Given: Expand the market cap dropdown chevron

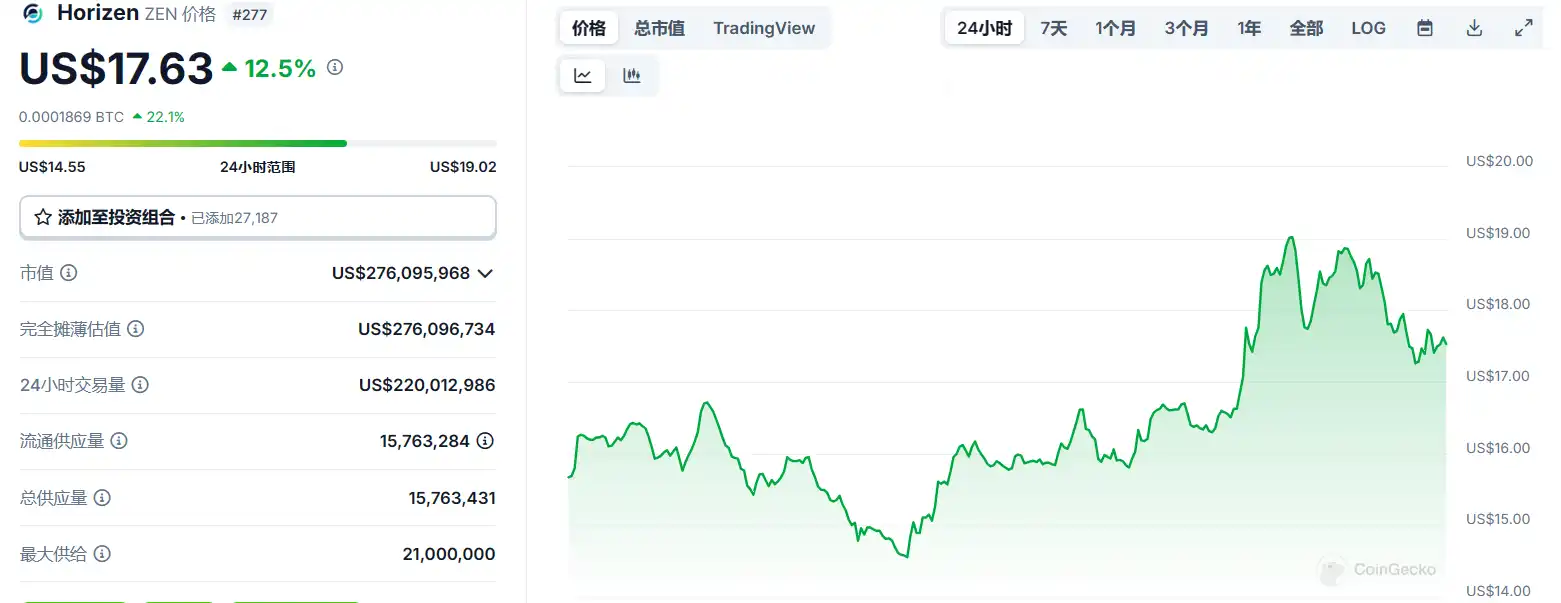Looking at the screenshot, I should (x=485, y=273).
